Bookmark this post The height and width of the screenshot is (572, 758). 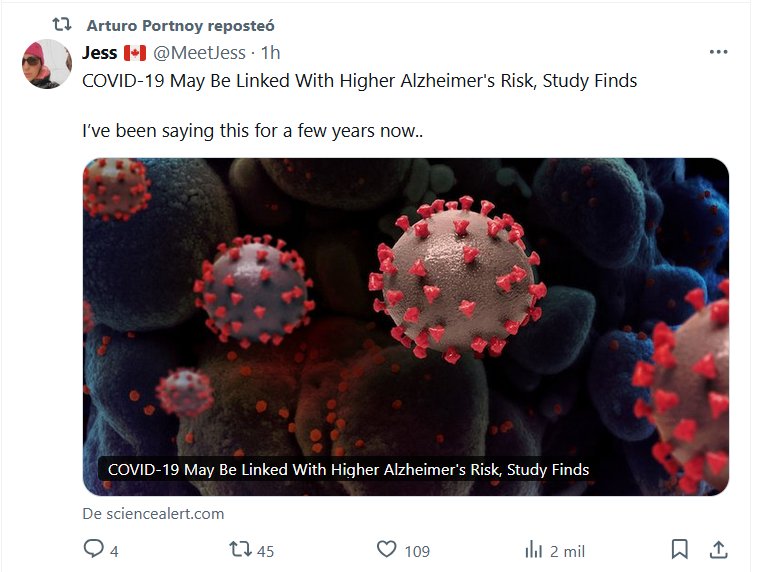(x=679, y=549)
